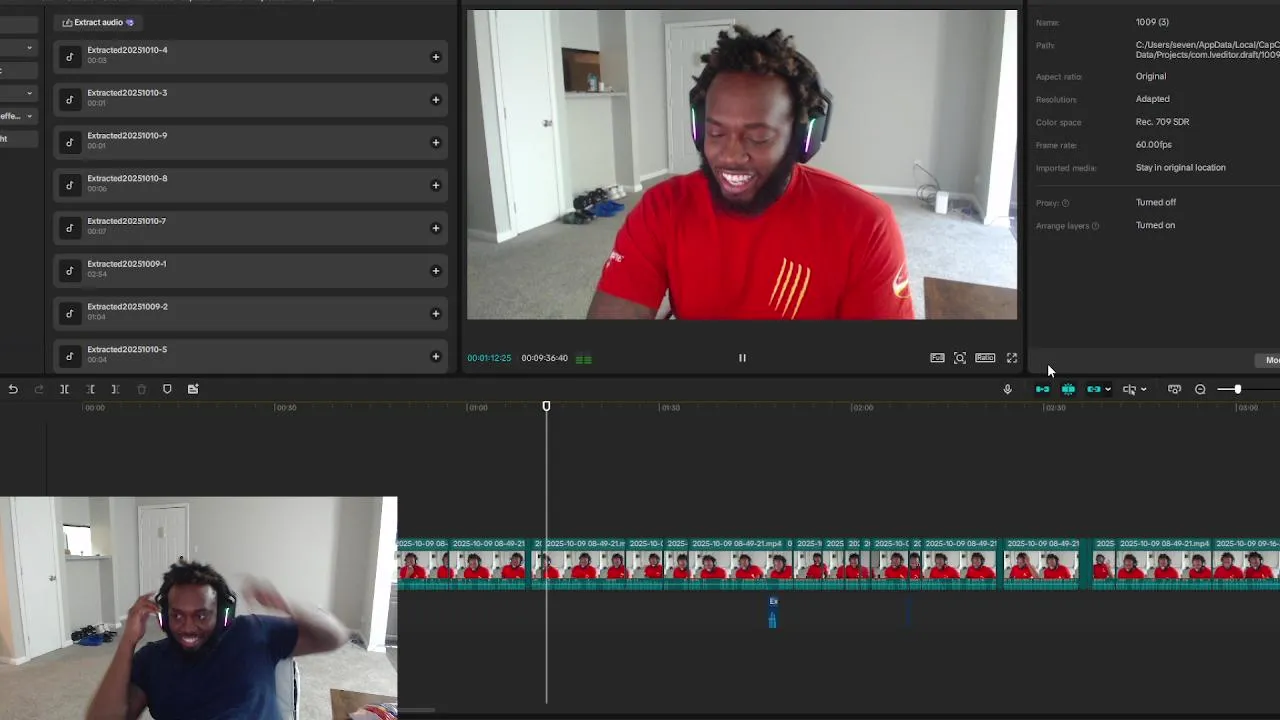1280x720 pixels.
Task: Select the Extracted20251009-2 audio item
Action: tap(250, 313)
